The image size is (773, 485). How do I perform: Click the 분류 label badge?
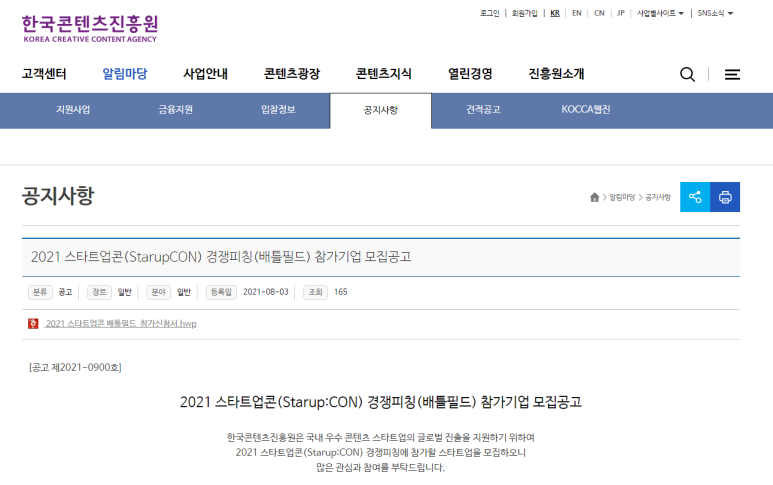point(40,292)
